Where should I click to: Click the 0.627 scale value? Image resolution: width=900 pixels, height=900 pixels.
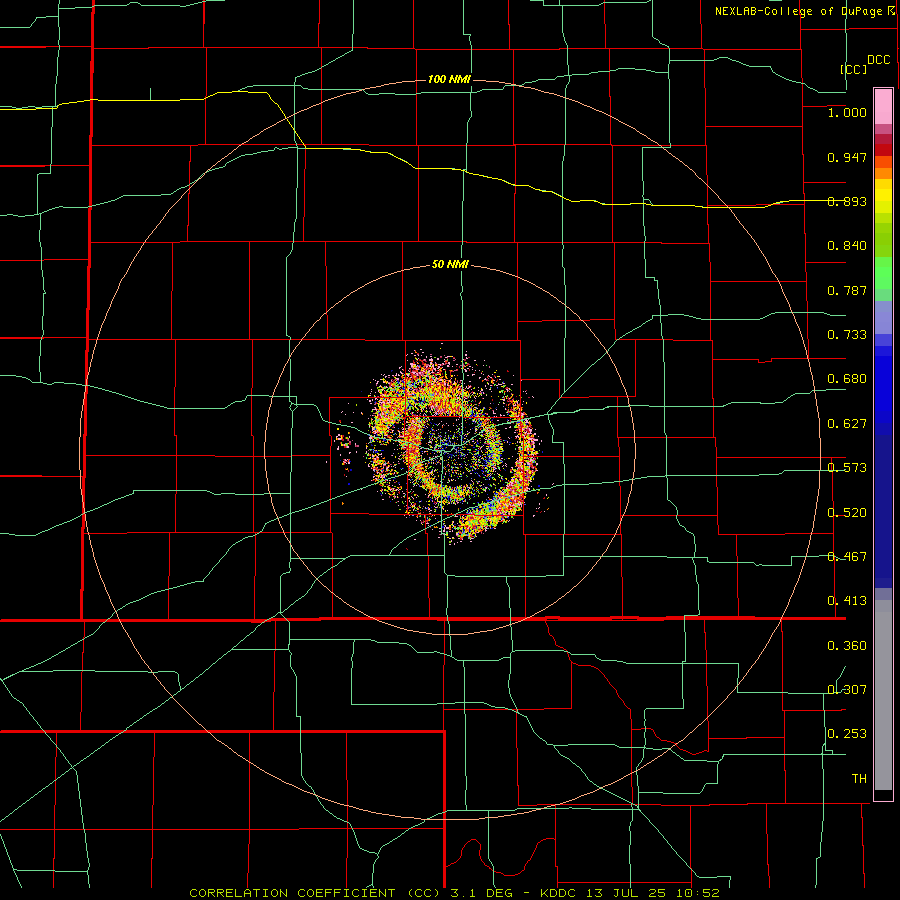point(847,424)
